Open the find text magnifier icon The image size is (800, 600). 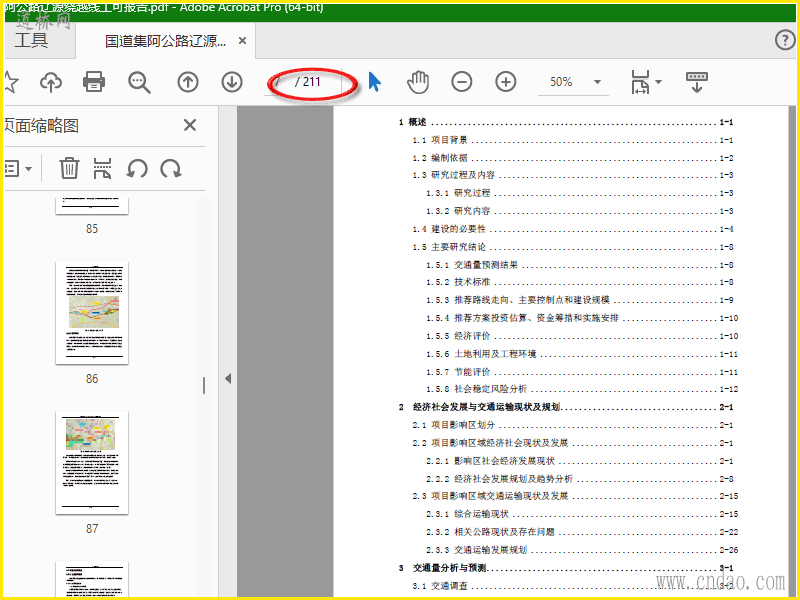[139, 82]
